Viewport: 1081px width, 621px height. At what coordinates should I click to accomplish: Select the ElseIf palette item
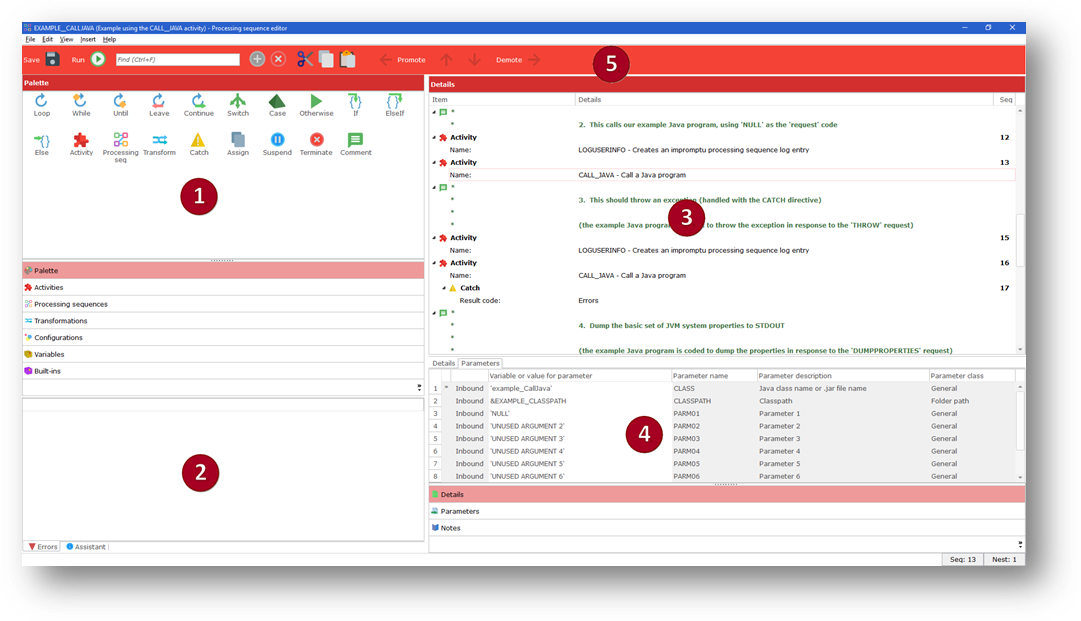coord(394,105)
